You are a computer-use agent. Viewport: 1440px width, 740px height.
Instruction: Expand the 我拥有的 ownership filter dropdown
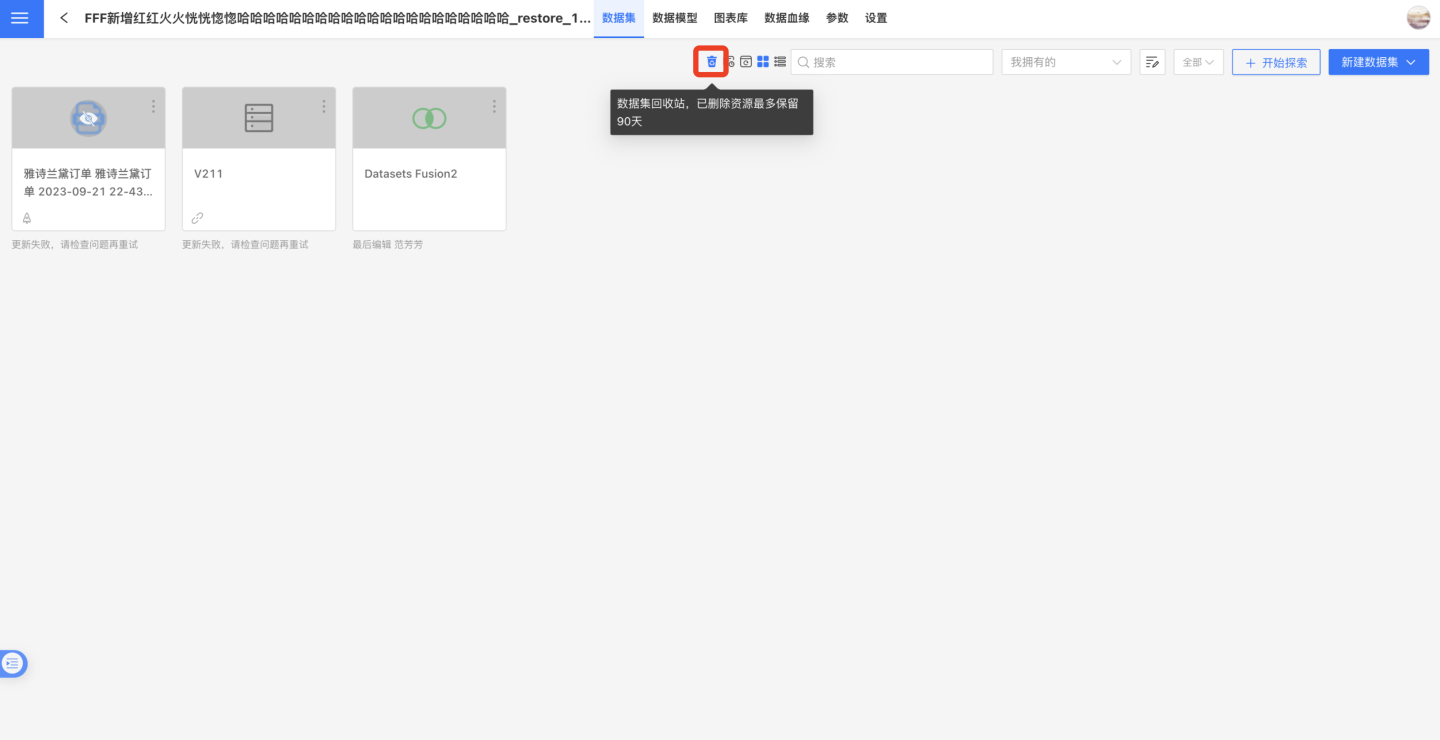[1066, 62]
